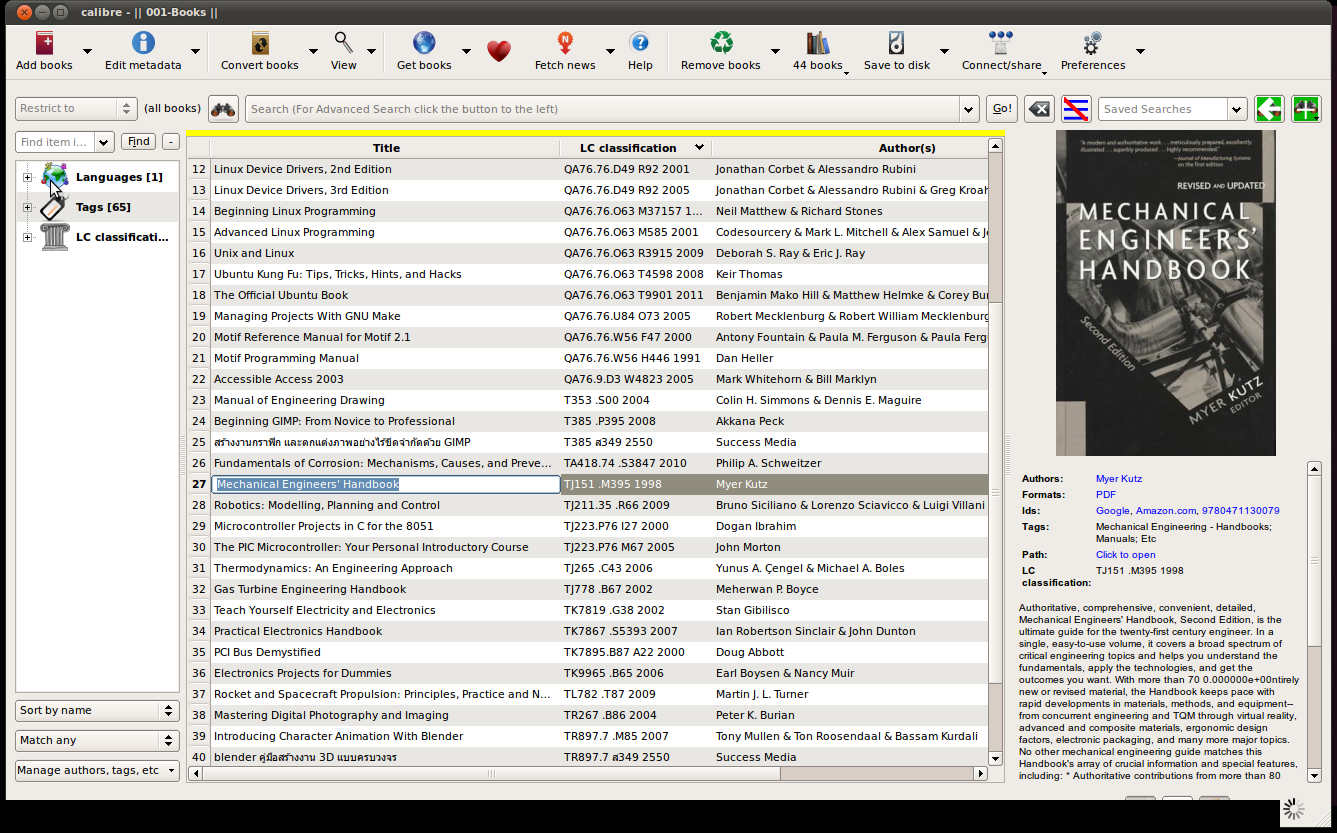Open the Sort by name dropdown
Viewport: 1337px width, 833px height.
pos(97,710)
